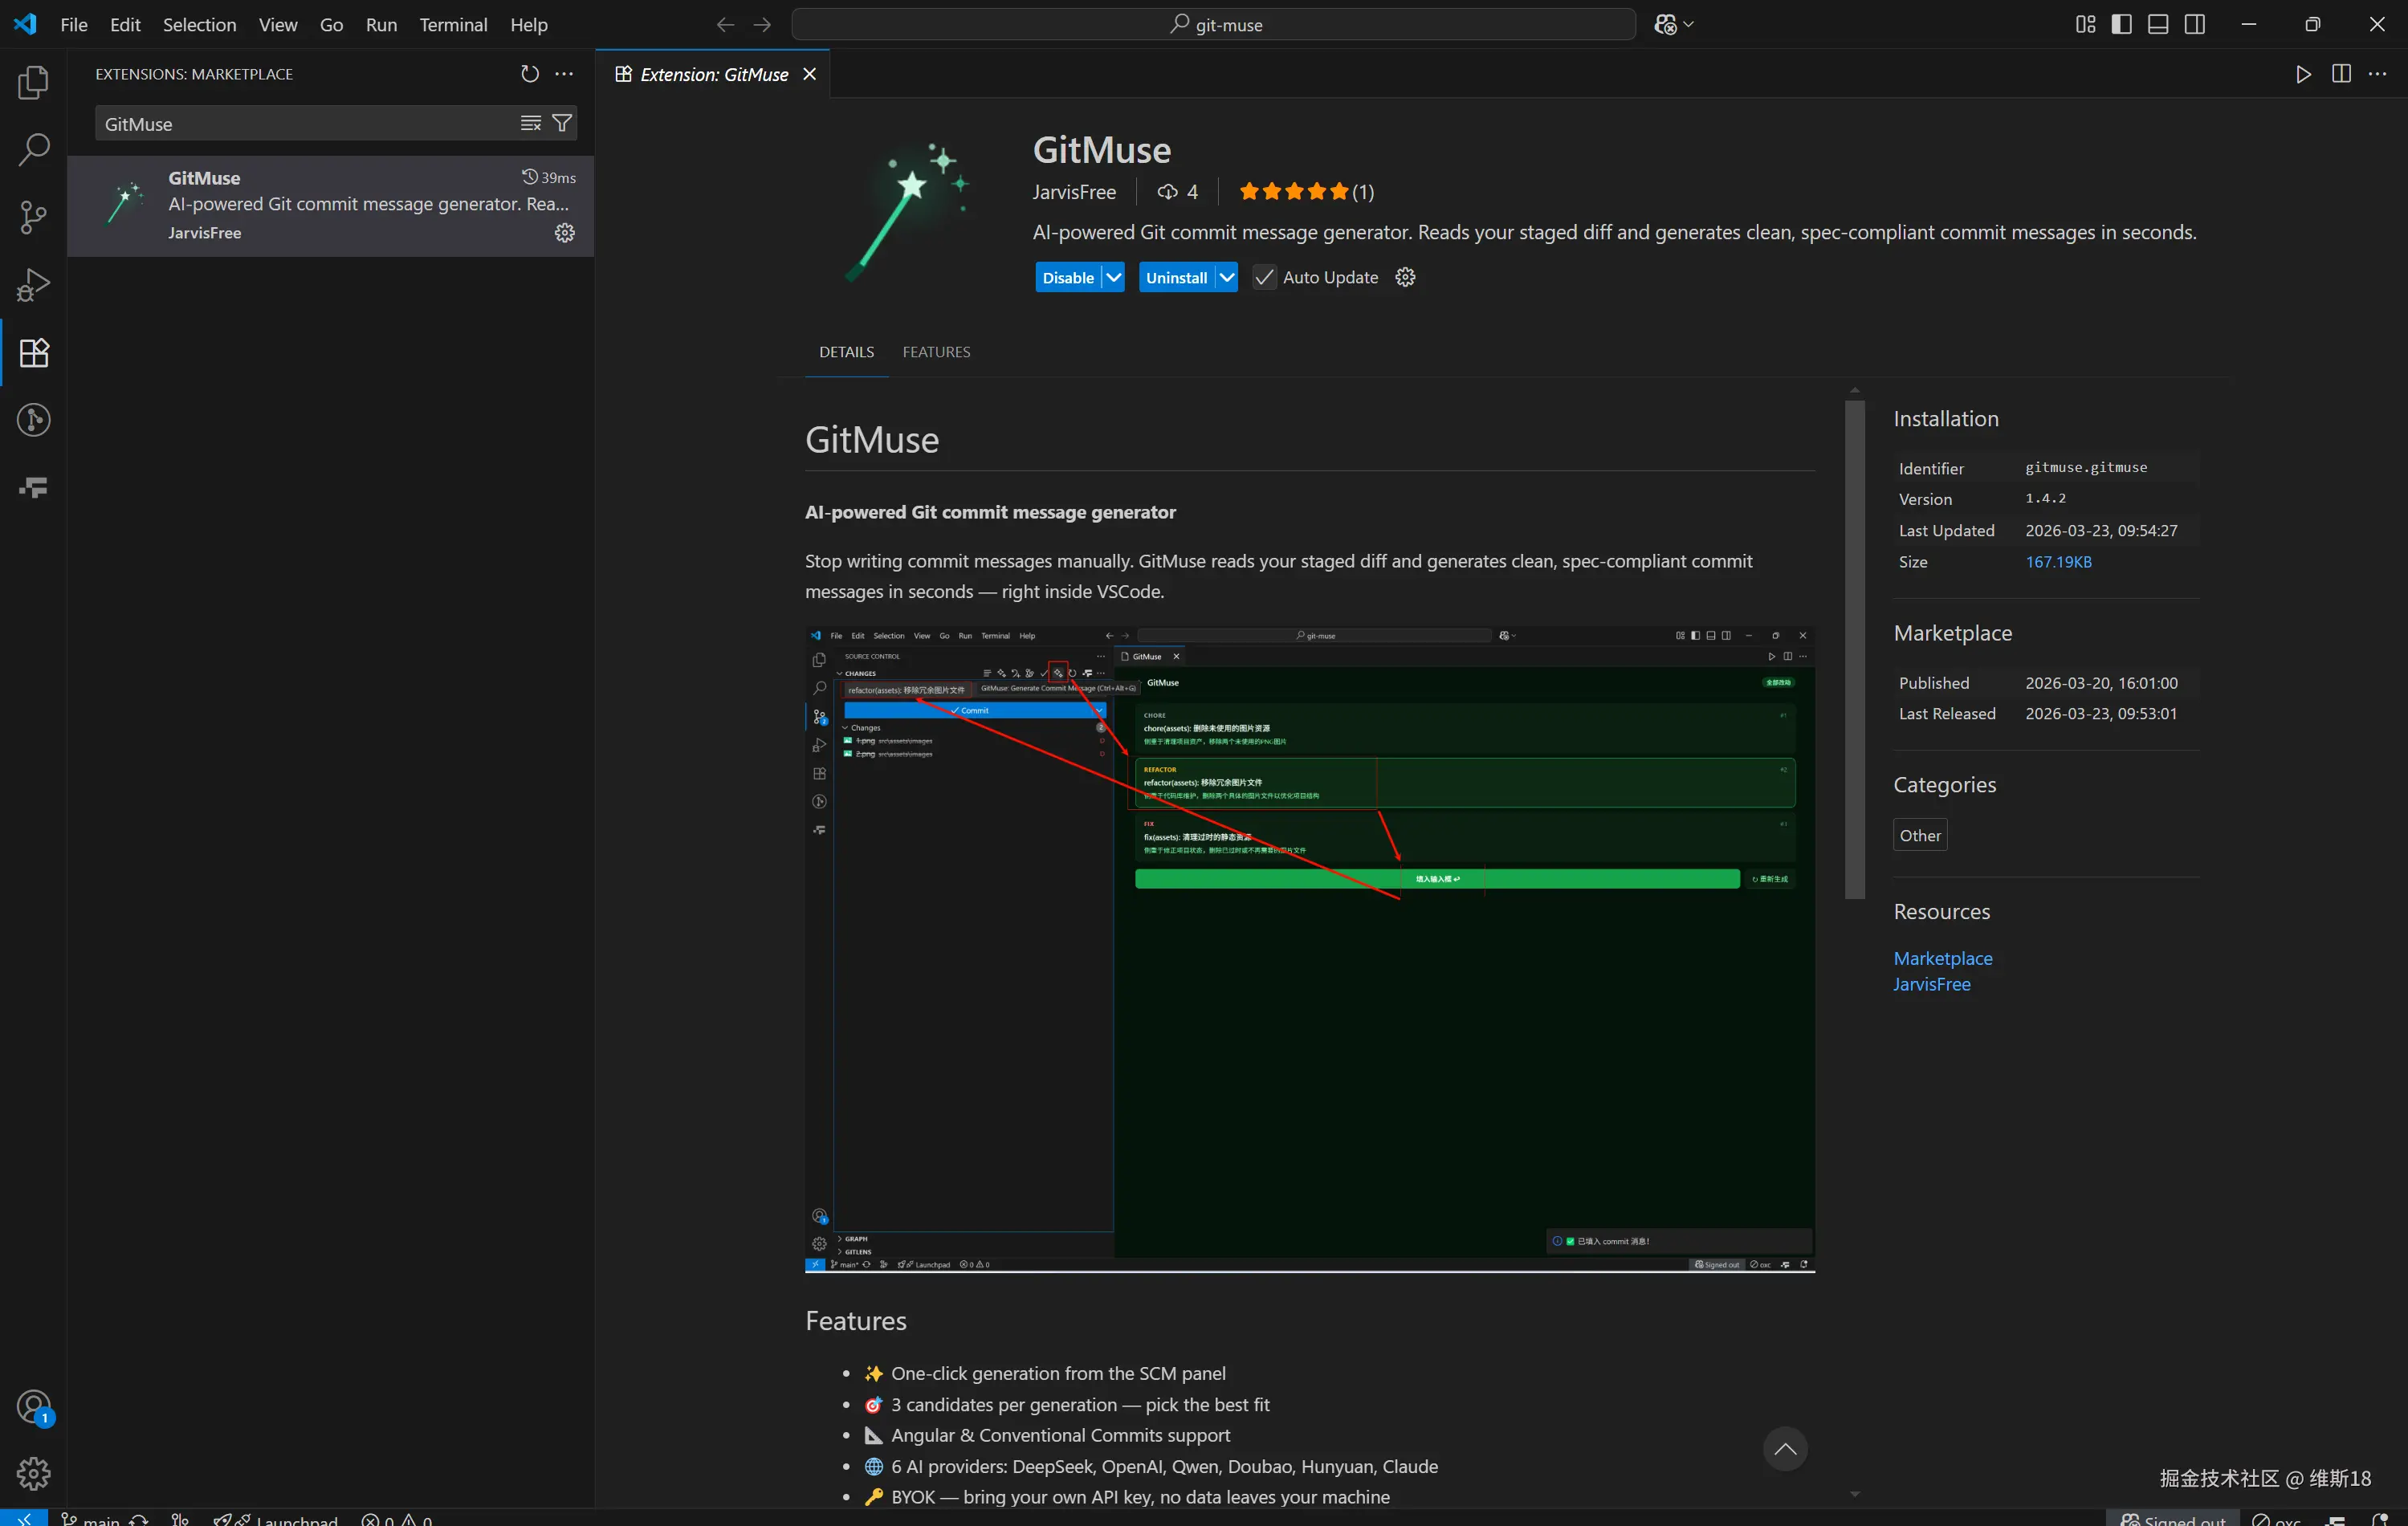Open the Search view in activity bar
Viewport: 2408px width, 1526px height.
tap(33, 150)
